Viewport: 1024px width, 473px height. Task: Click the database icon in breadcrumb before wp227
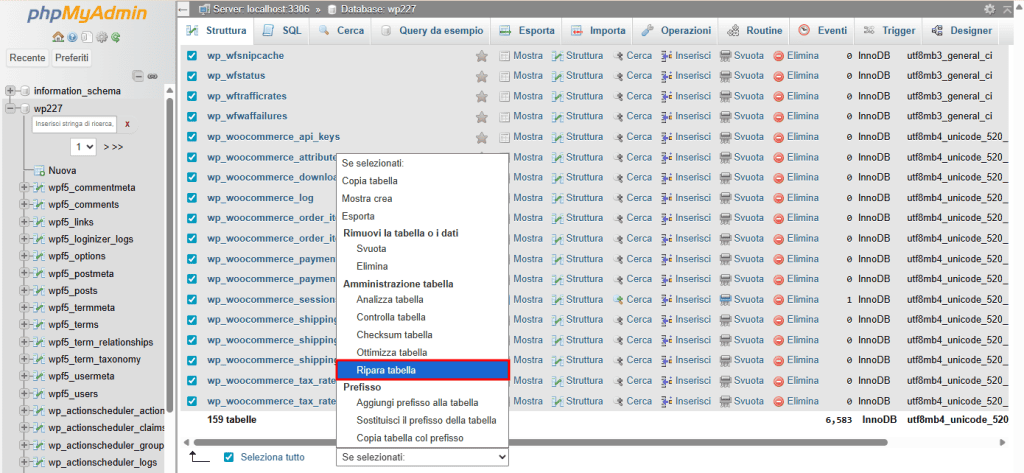[x=332, y=9]
